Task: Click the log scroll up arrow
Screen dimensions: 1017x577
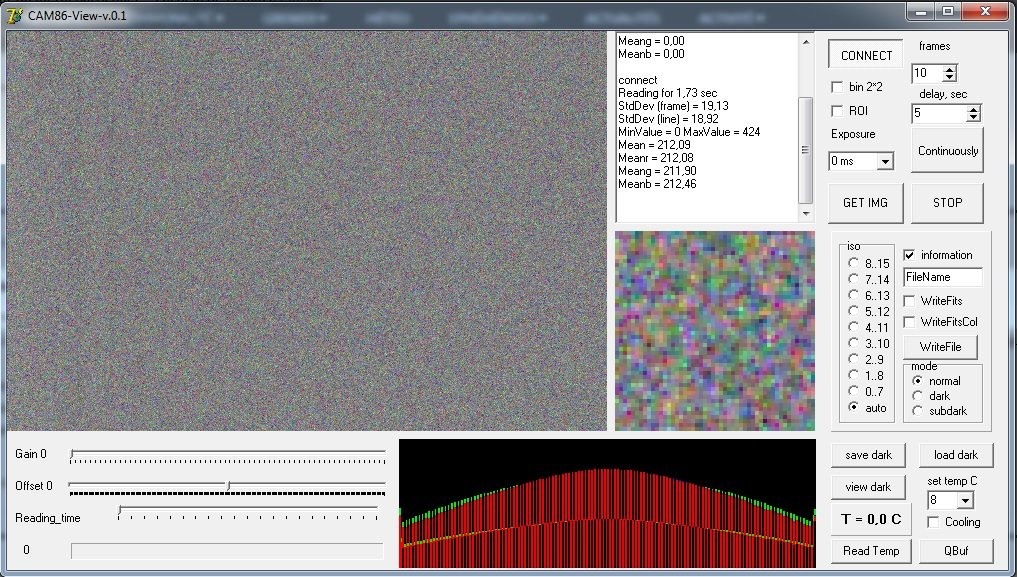Action: 806,42
